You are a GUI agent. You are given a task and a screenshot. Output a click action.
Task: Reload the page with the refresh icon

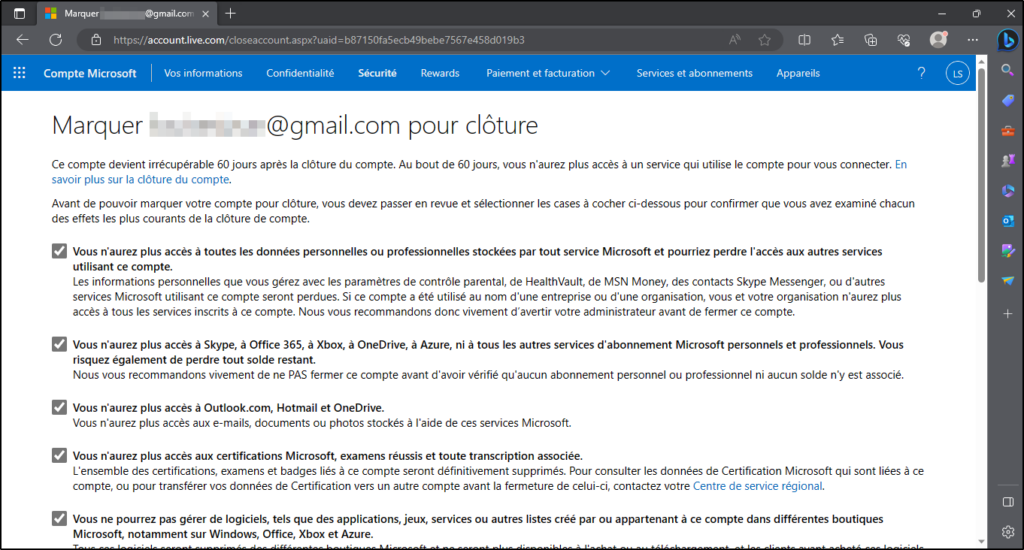pos(56,40)
